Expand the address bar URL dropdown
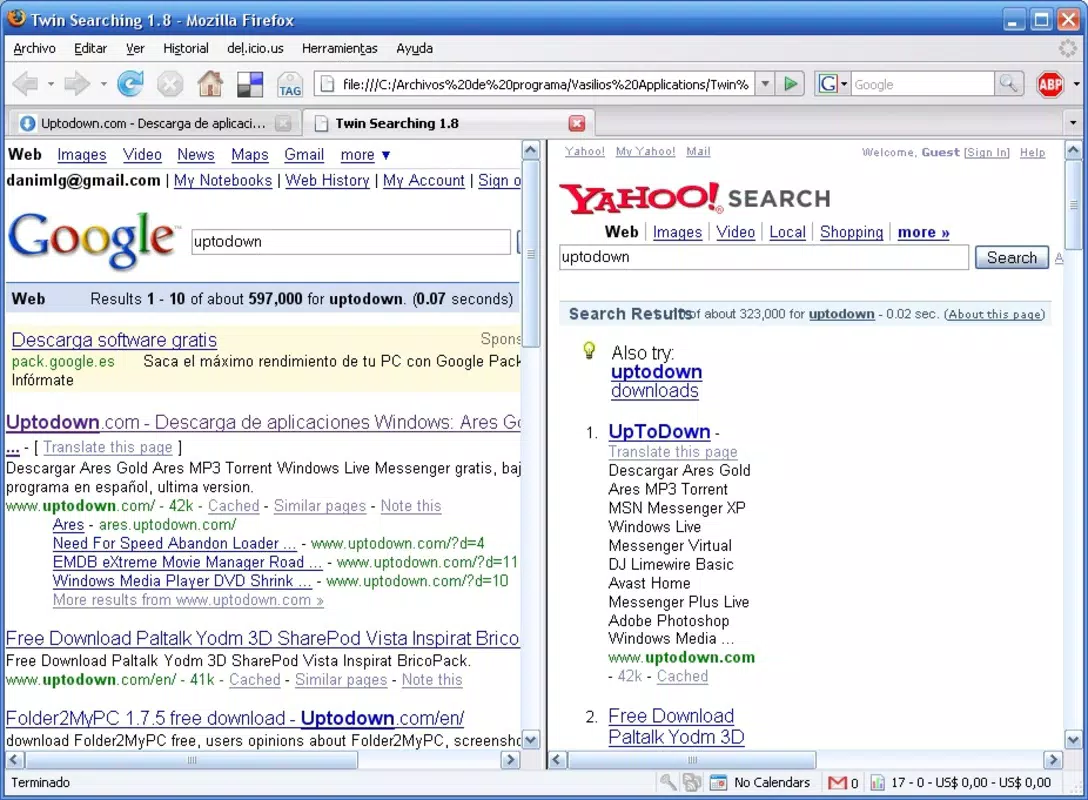 point(765,84)
